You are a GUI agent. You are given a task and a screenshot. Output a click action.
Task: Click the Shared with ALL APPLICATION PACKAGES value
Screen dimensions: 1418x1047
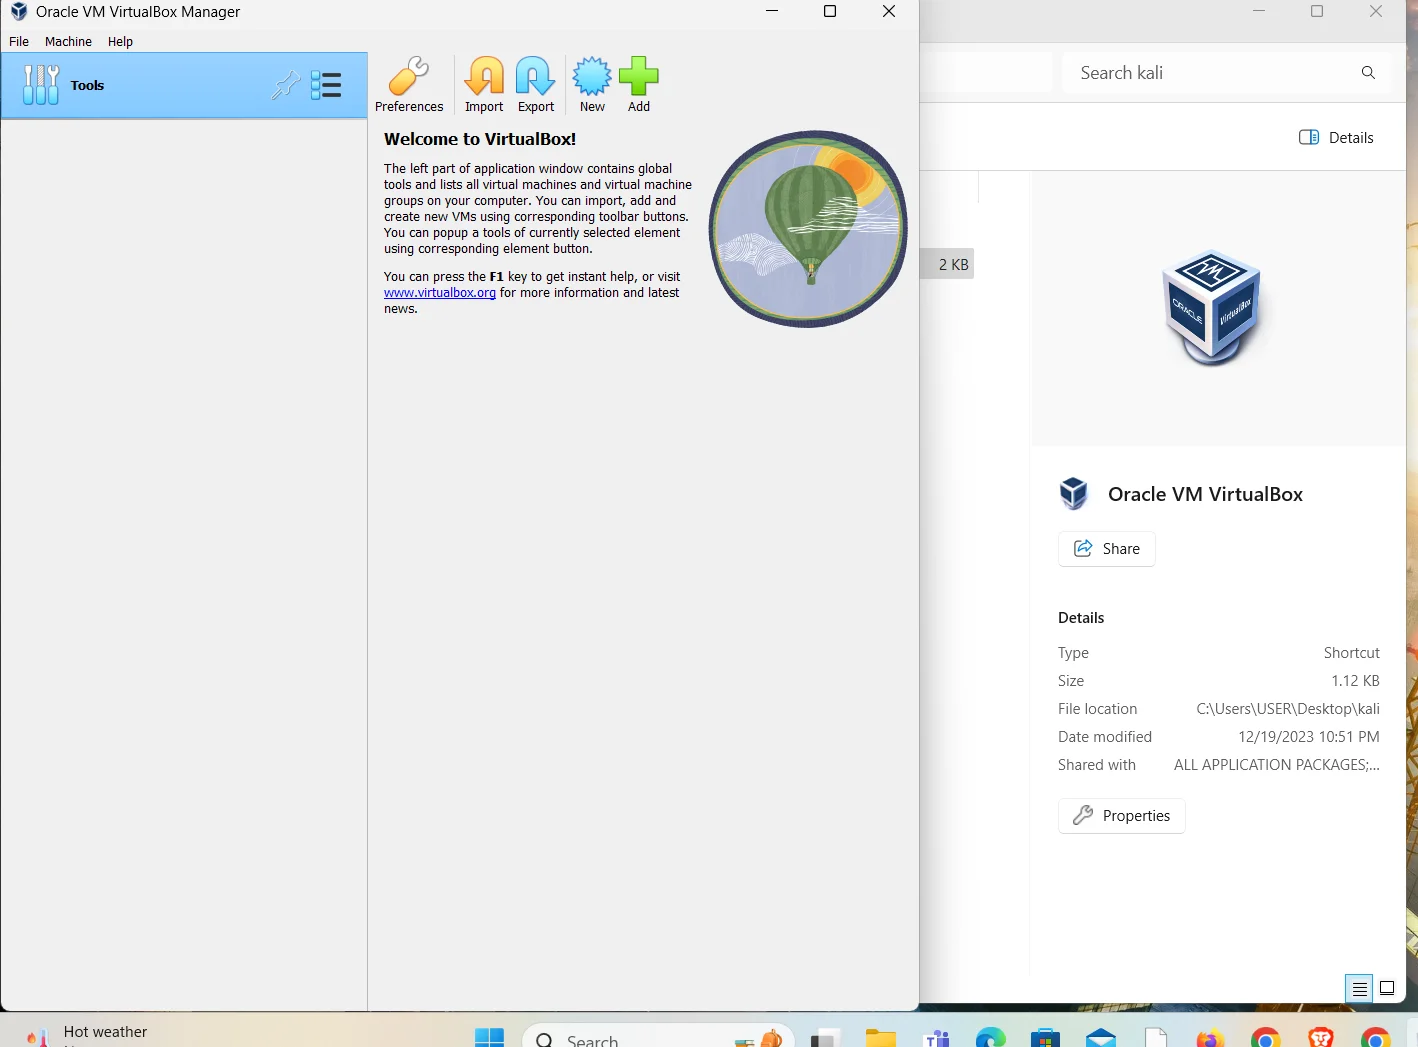click(x=1276, y=765)
